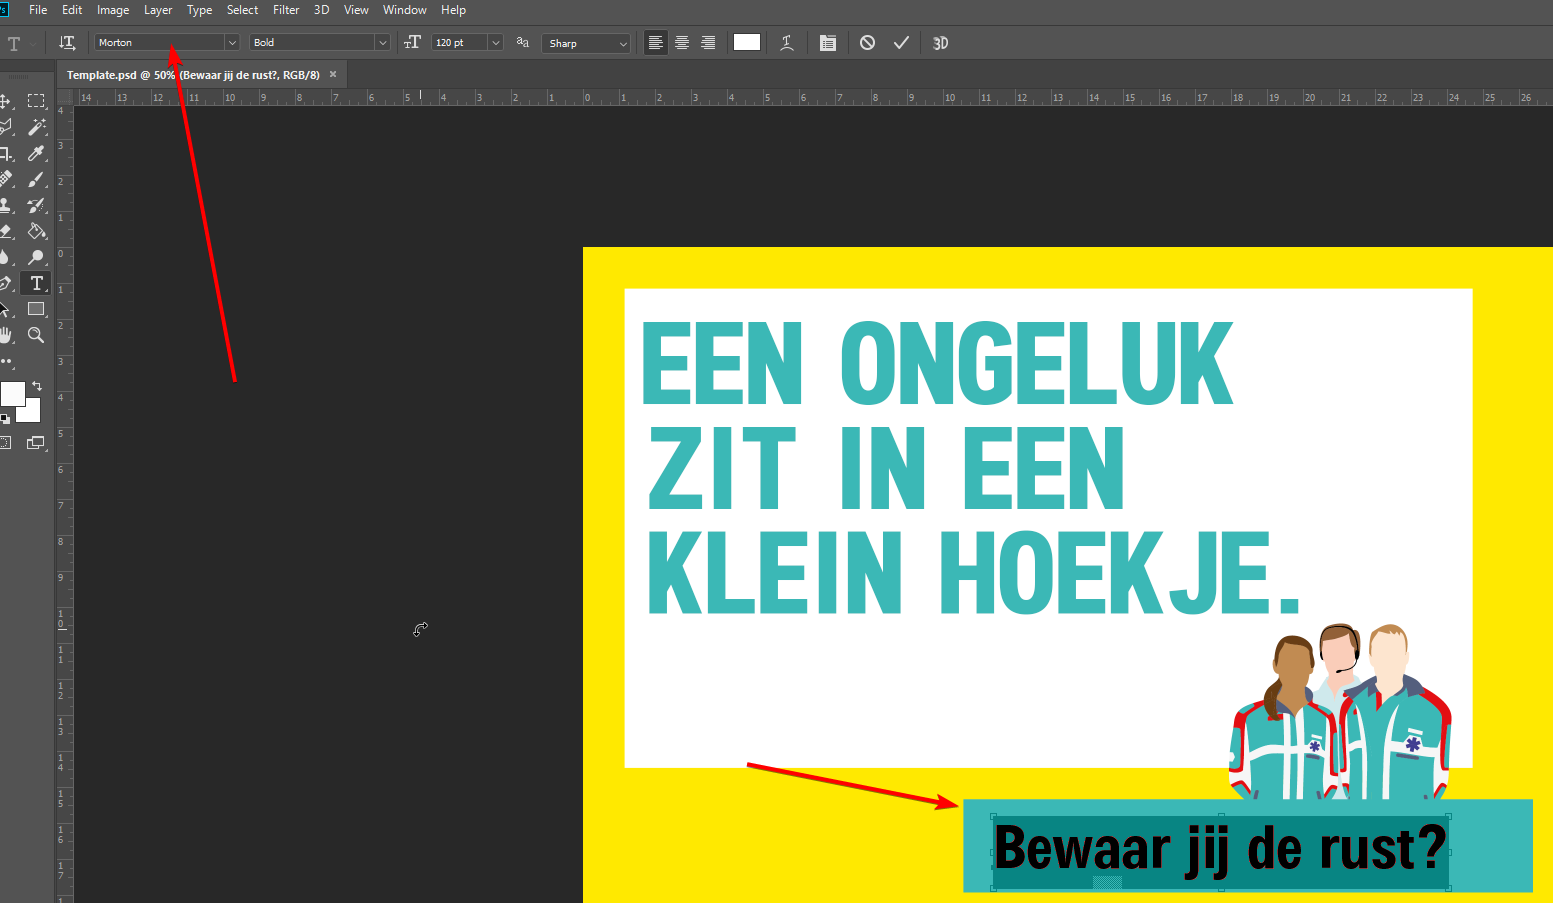Open the Layer menu
This screenshot has height=903, width=1553.
coord(158,10)
